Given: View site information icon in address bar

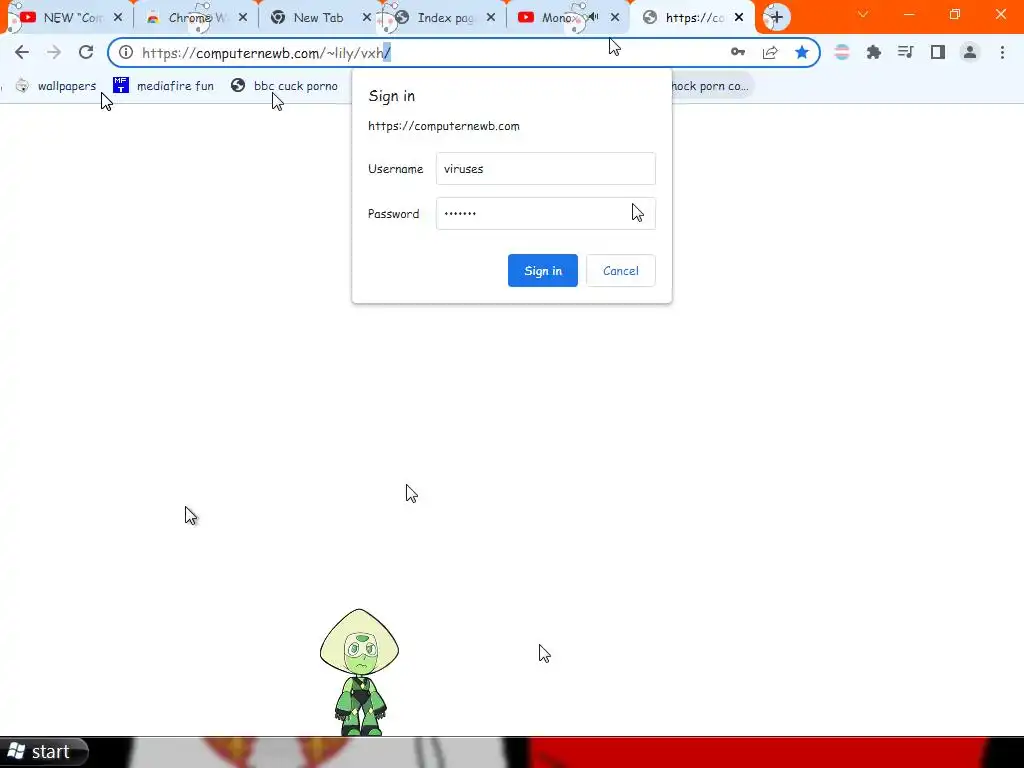Looking at the screenshot, I should coord(126,52).
